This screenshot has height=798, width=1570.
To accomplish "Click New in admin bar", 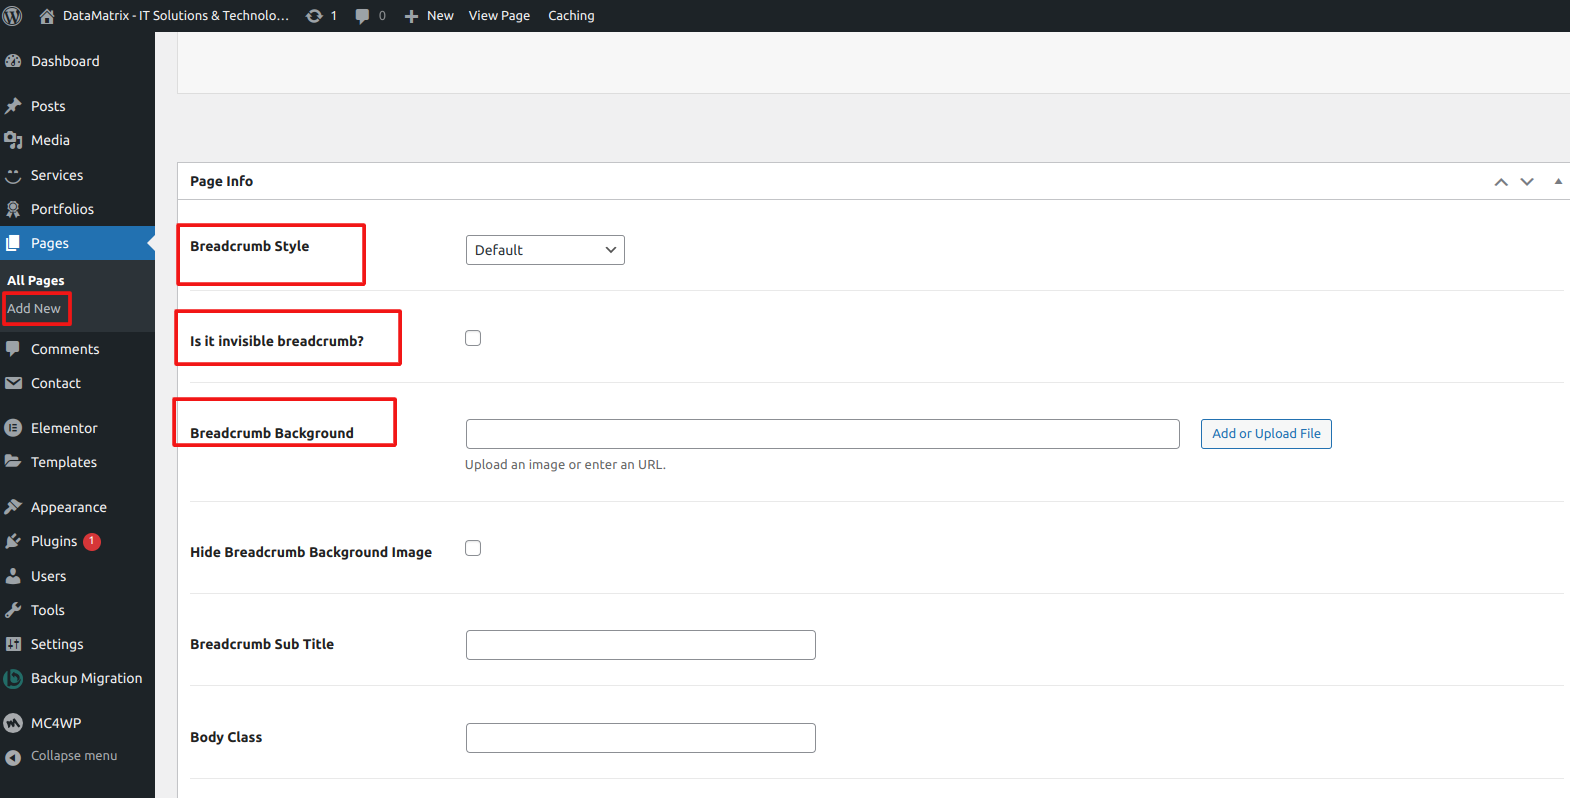I will click(440, 16).
